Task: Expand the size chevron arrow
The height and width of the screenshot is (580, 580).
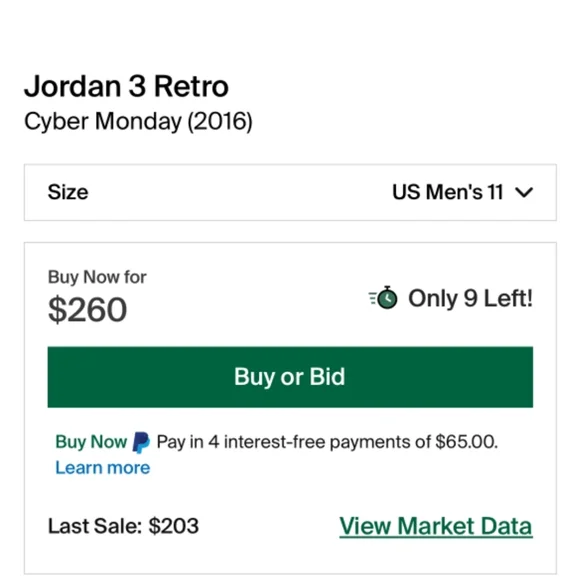Action: [524, 192]
